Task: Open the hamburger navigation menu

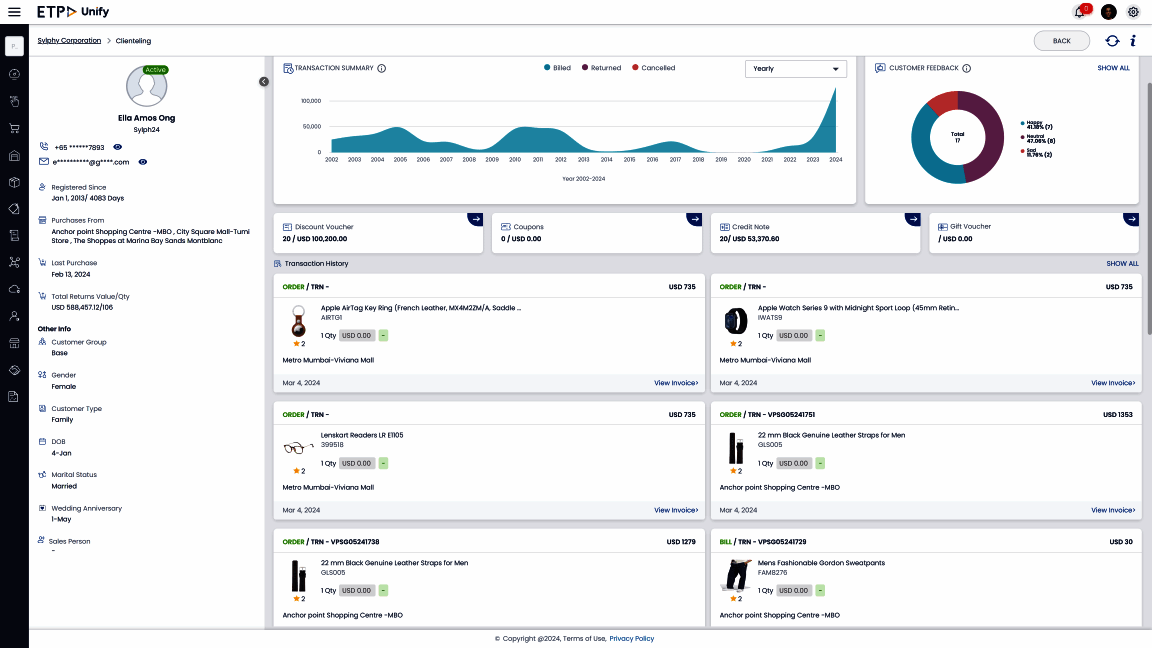Action: 14,11
